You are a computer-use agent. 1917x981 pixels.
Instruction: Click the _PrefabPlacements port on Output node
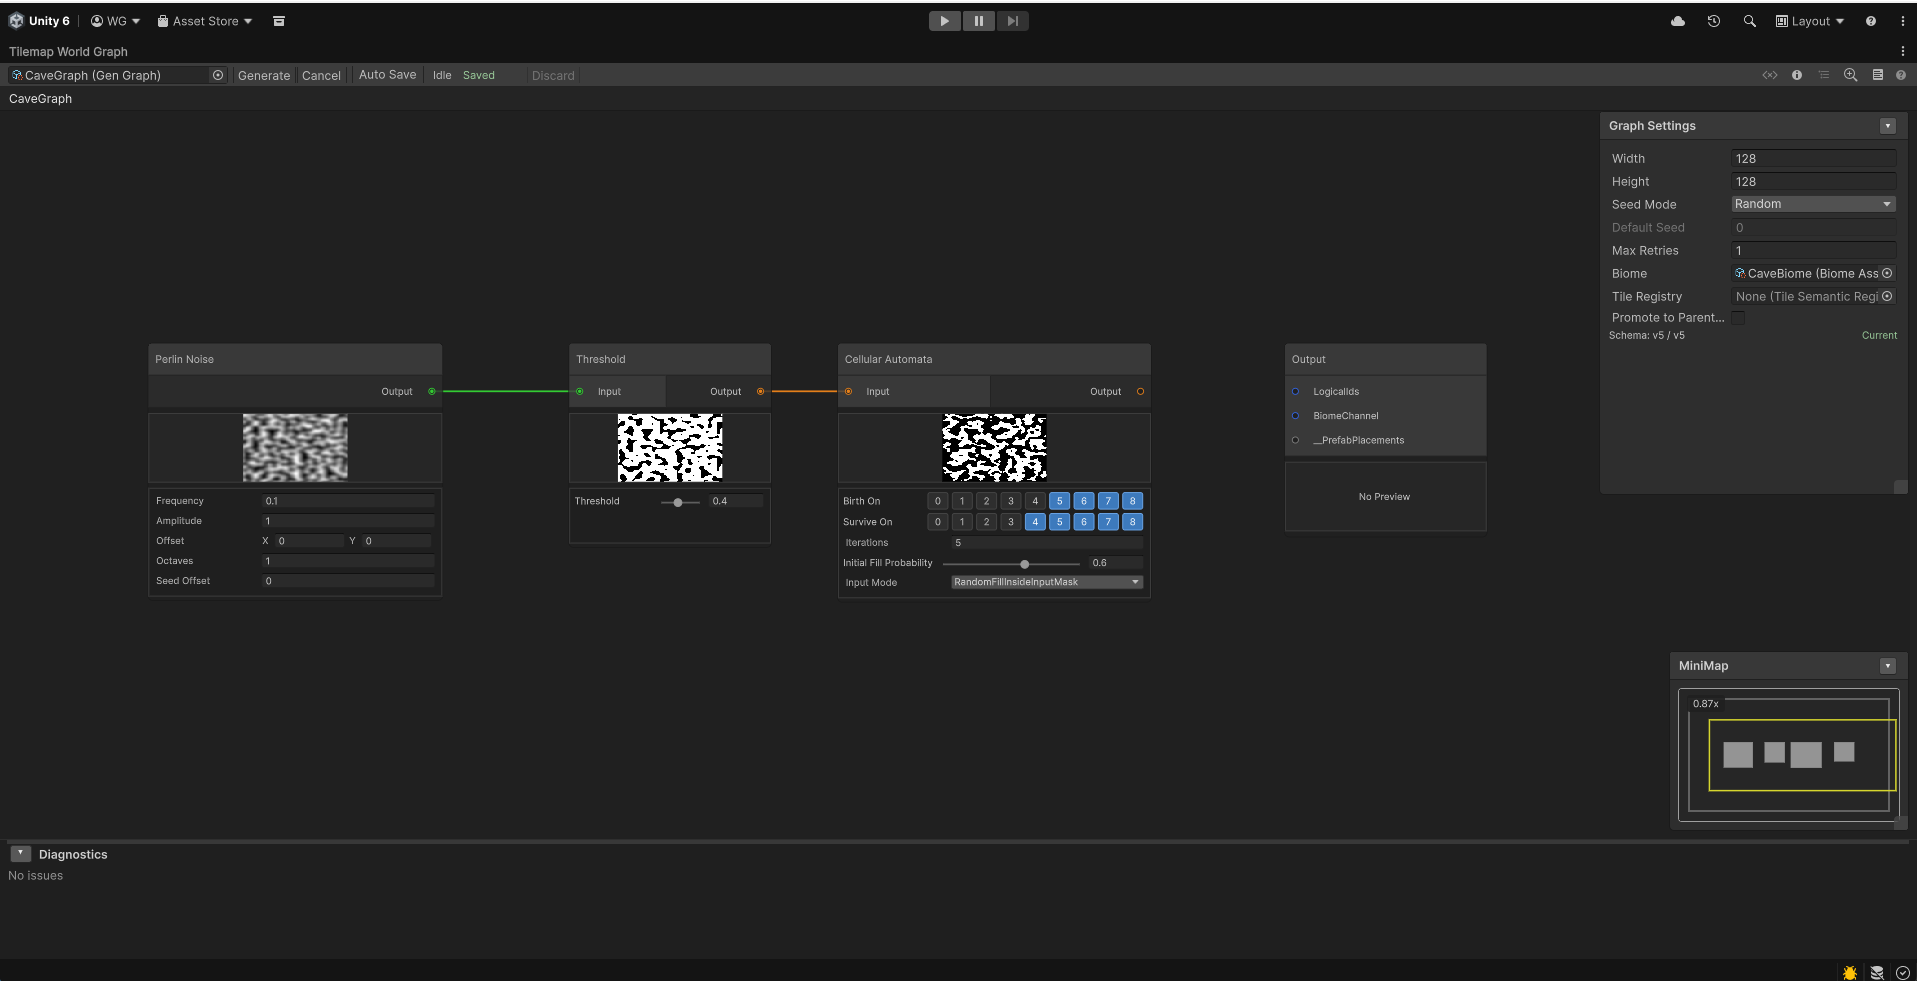tap(1296, 440)
